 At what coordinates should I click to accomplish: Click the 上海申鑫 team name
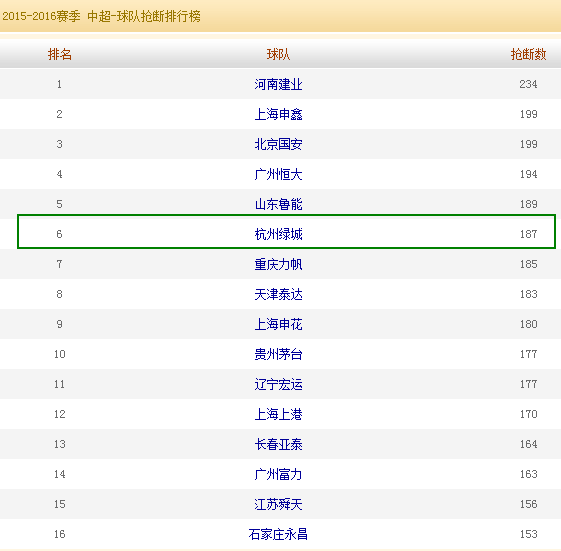click(x=278, y=114)
